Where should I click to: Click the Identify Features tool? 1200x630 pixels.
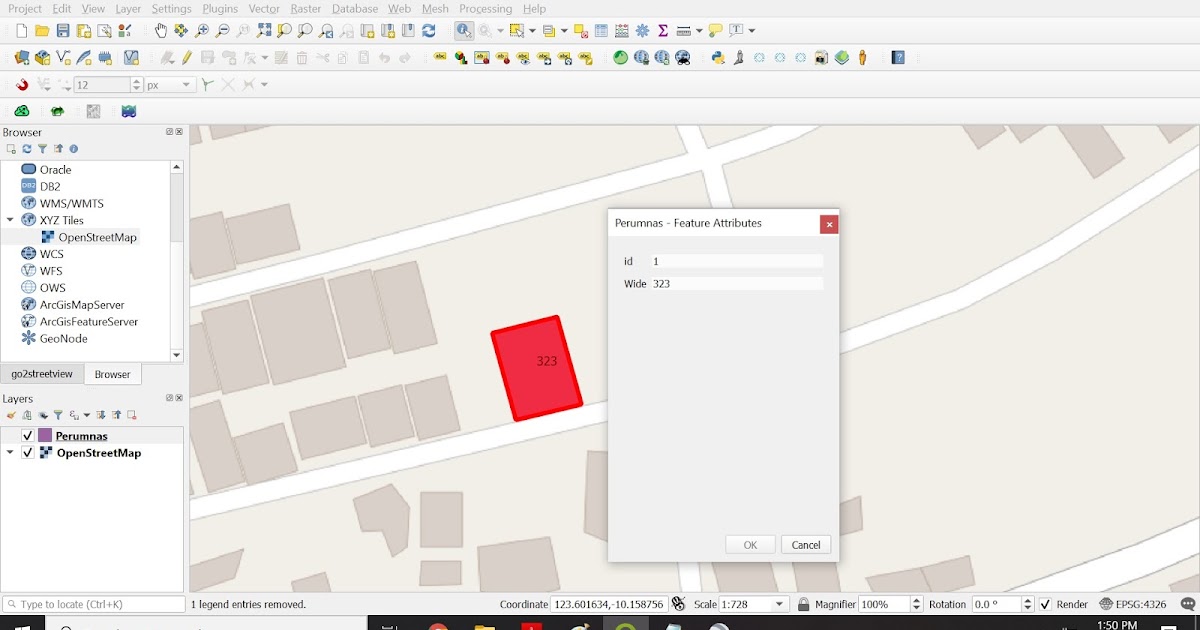(x=464, y=30)
